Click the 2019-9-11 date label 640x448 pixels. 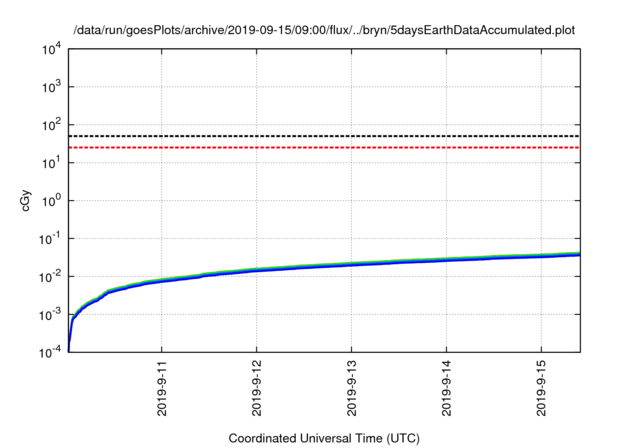(x=162, y=388)
